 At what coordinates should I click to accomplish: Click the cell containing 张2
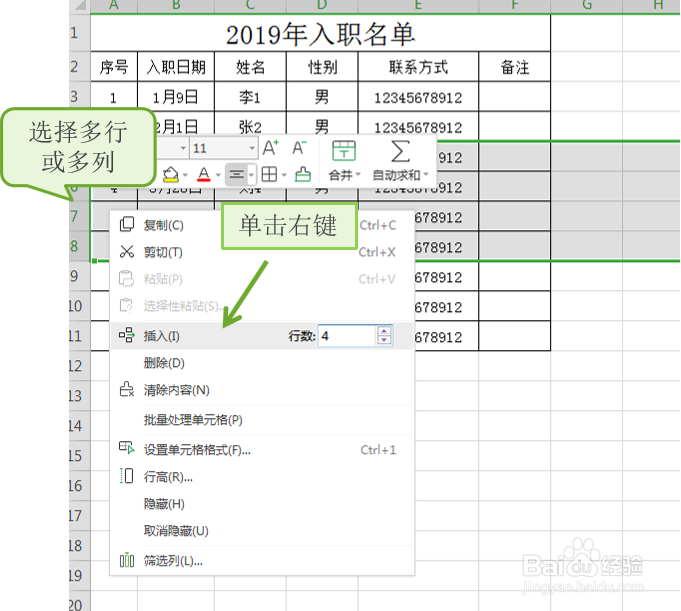pyautogui.click(x=250, y=126)
